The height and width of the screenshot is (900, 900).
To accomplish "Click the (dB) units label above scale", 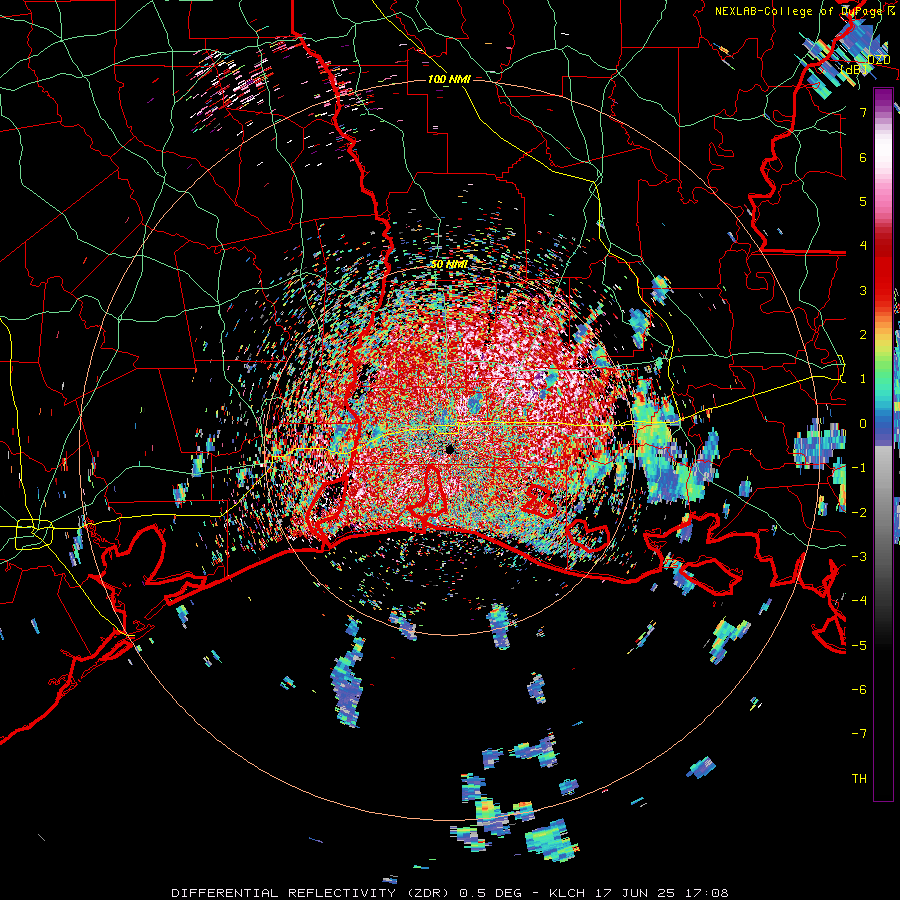I will [x=854, y=69].
